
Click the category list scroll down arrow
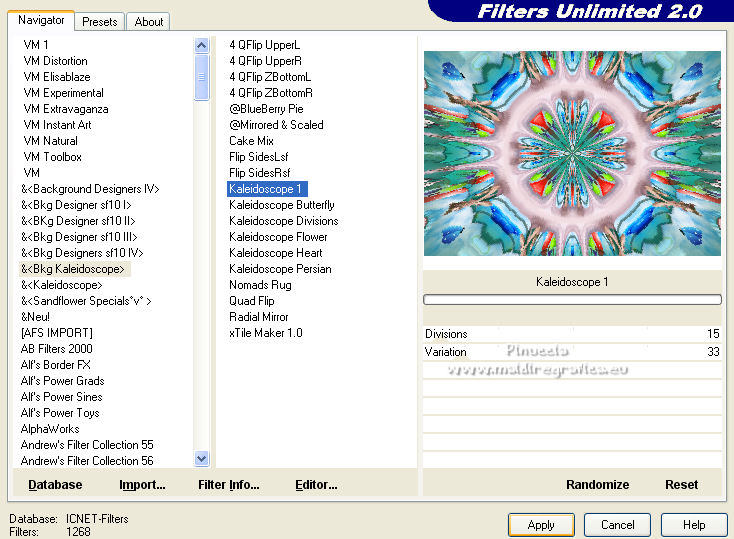click(202, 458)
